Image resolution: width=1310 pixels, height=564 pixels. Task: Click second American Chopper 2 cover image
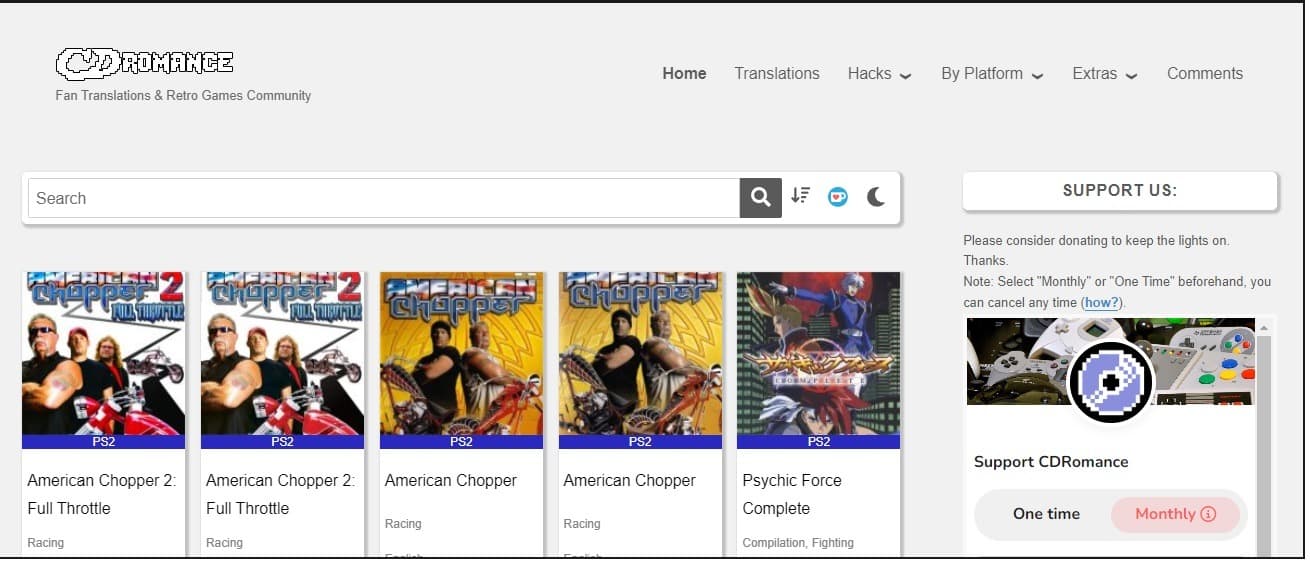282,353
